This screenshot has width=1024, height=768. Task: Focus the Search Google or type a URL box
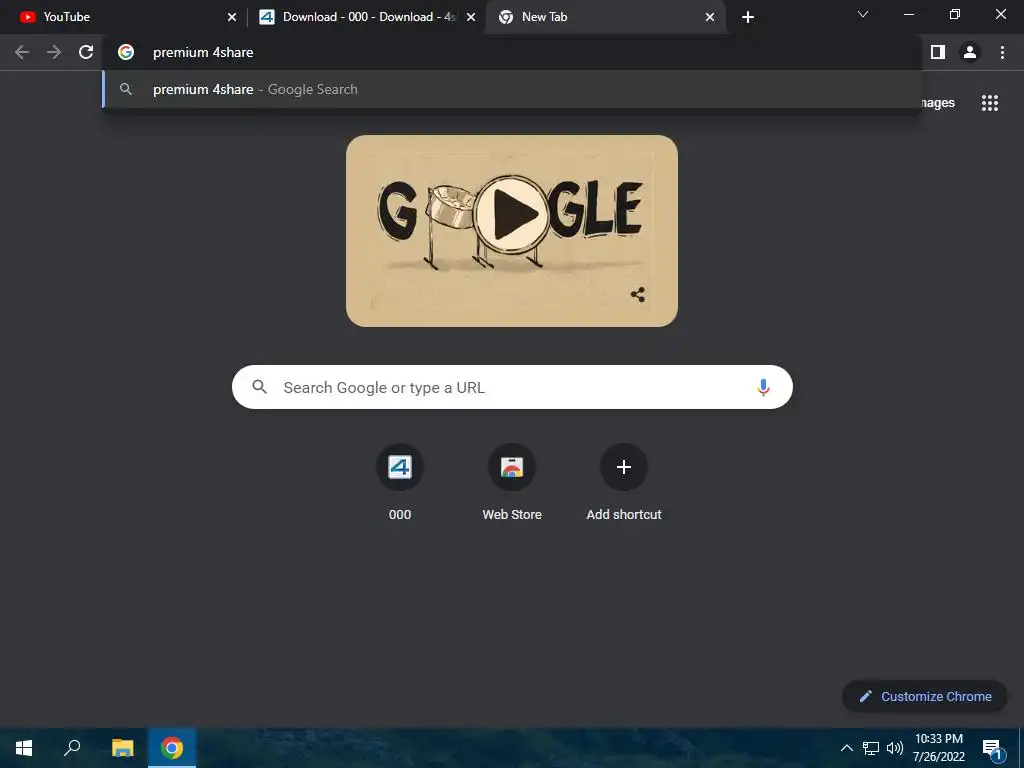[512, 387]
